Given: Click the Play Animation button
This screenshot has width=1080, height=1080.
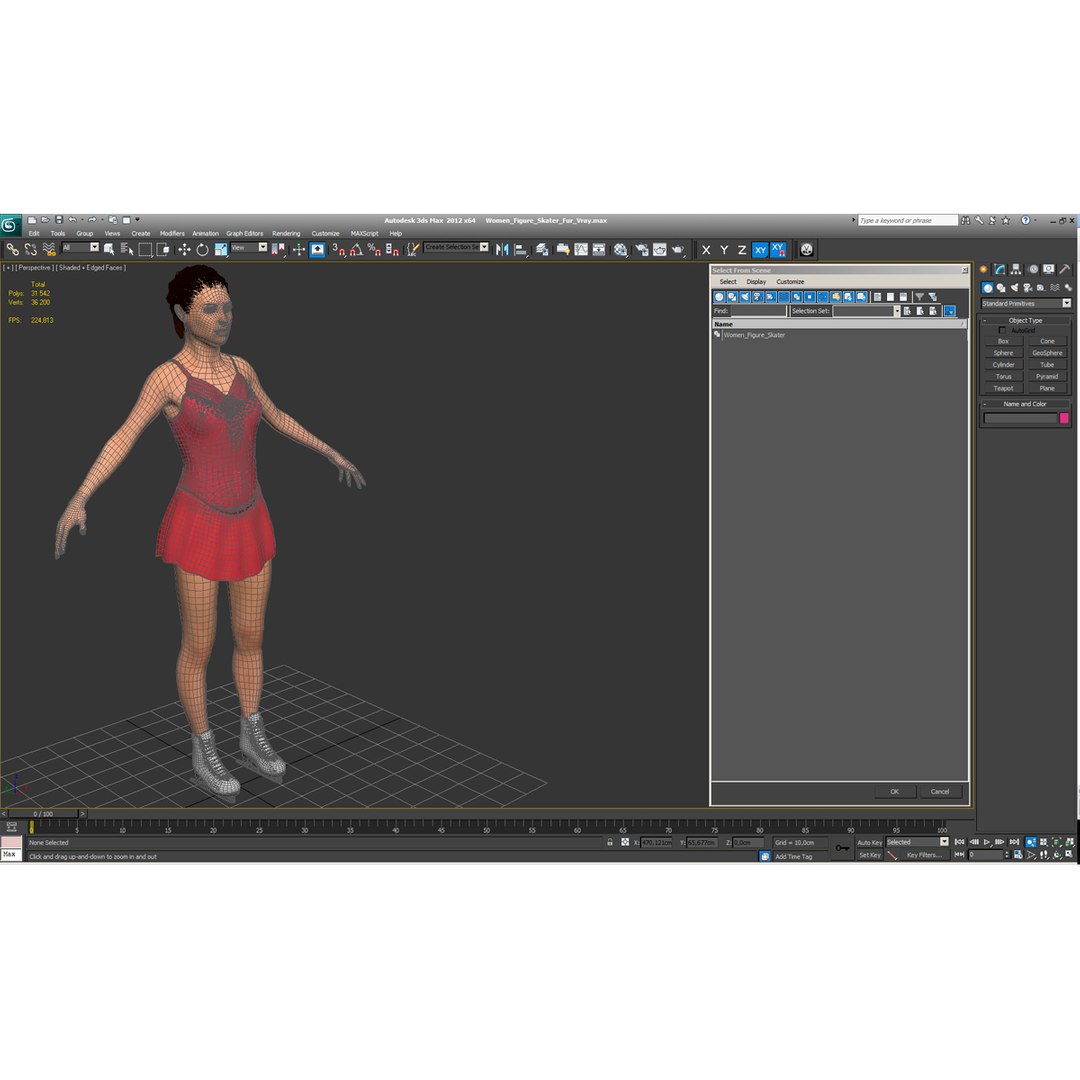Looking at the screenshot, I should [x=987, y=842].
